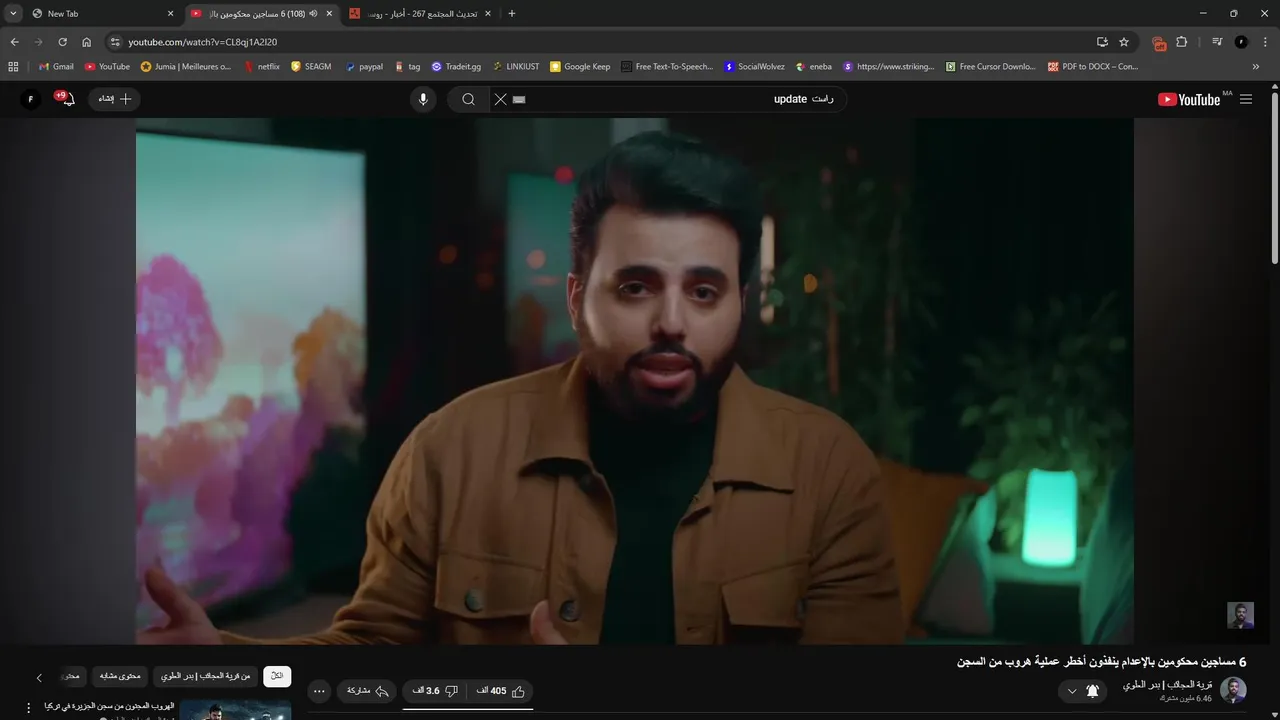Focus the youtube.com address bar

600,42
